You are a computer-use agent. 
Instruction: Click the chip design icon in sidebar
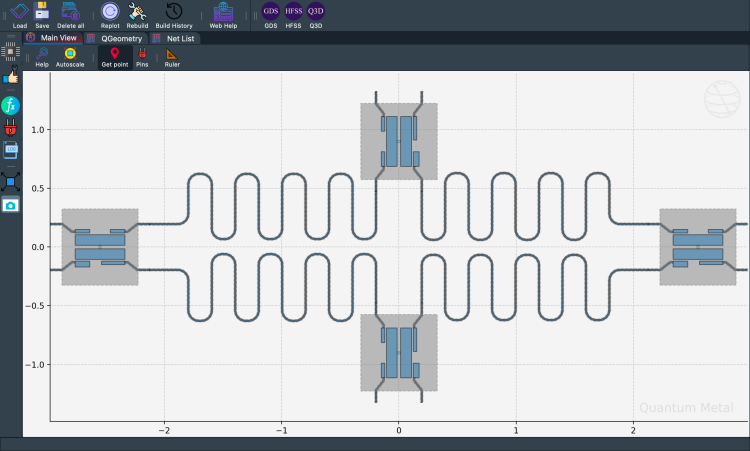(x=11, y=51)
